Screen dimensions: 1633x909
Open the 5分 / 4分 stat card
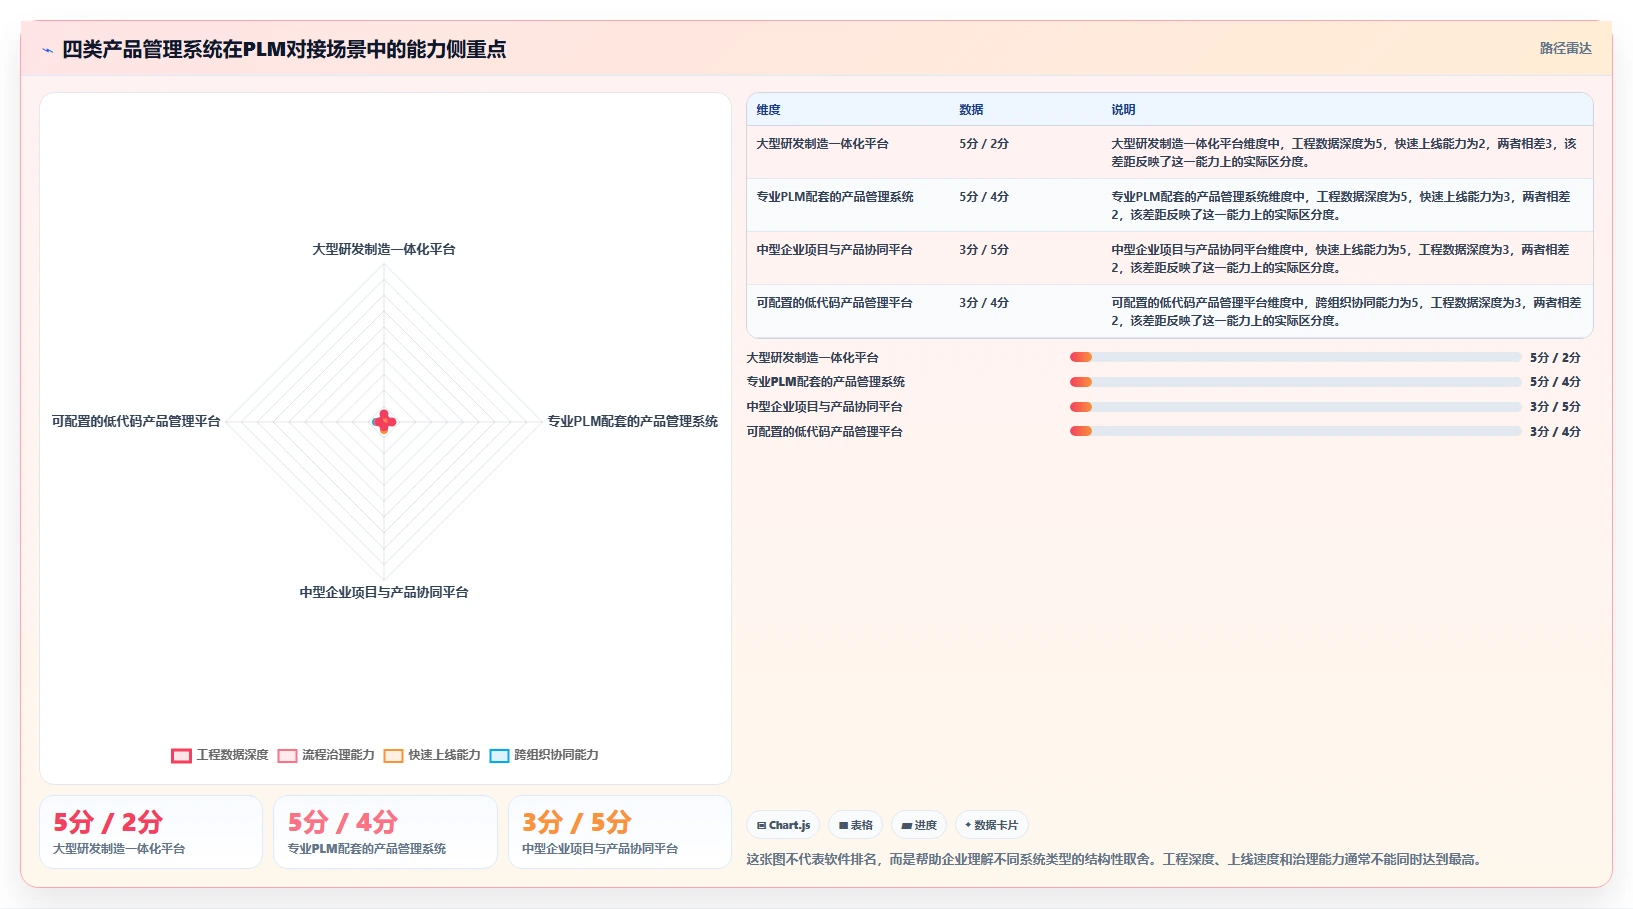tap(385, 832)
